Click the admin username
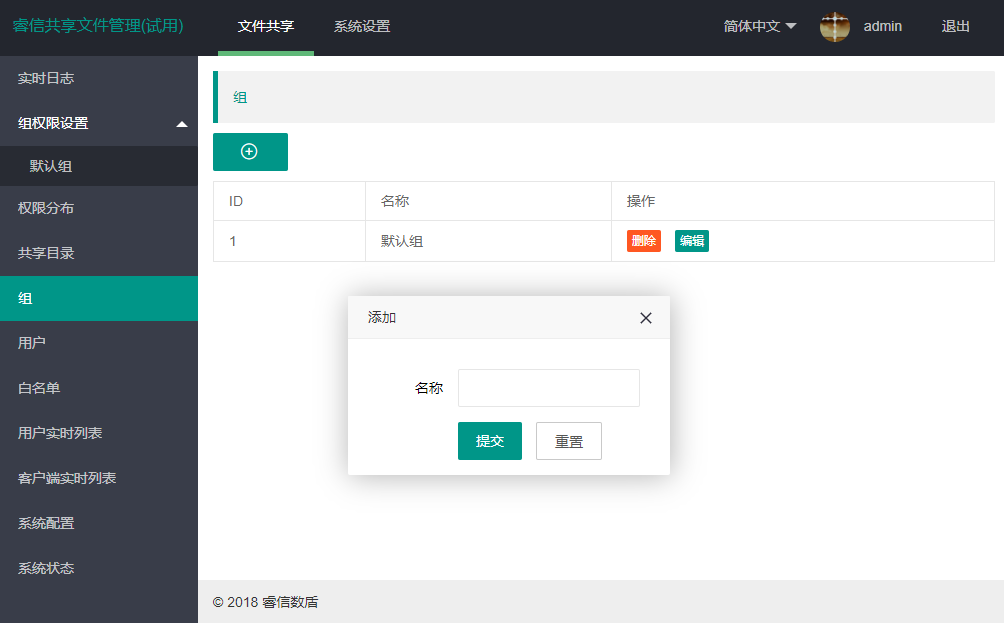The width and height of the screenshot is (1004, 623). [x=882, y=26]
